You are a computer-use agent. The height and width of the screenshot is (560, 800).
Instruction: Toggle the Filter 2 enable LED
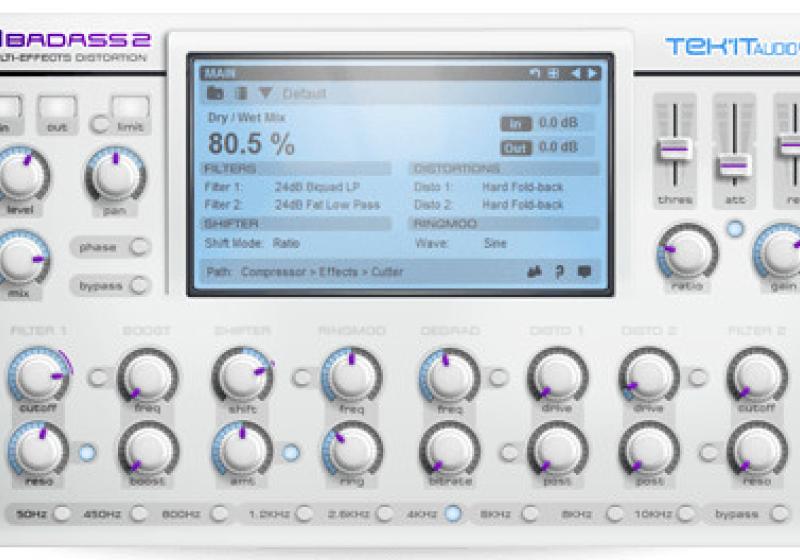[708, 452]
